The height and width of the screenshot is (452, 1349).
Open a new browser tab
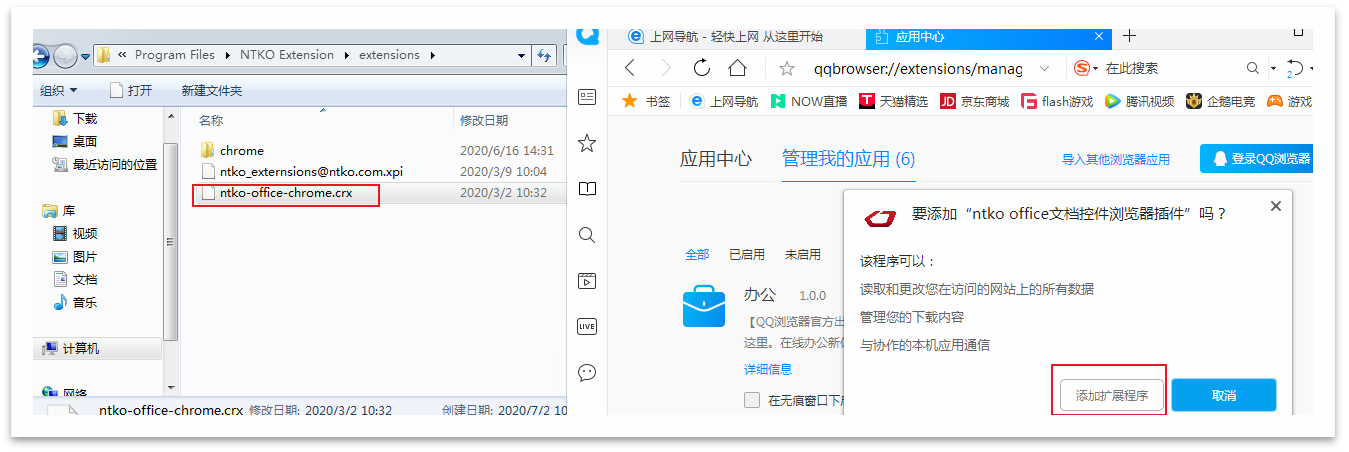[x=1130, y=36]
